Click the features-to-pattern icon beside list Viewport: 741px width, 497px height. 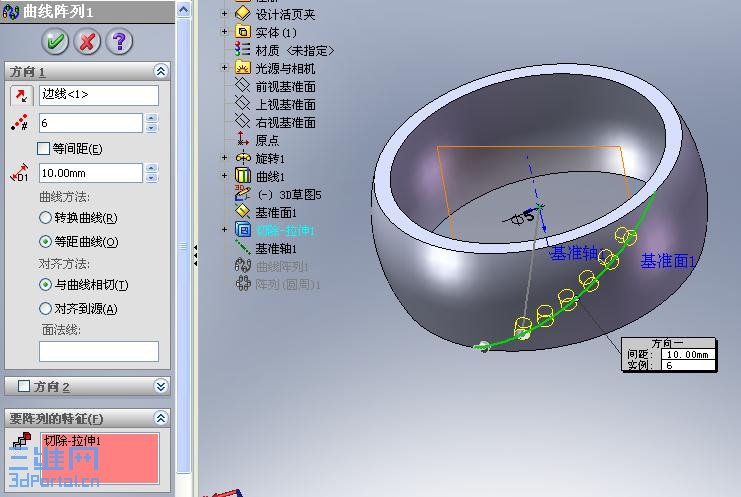coord(21,440)
